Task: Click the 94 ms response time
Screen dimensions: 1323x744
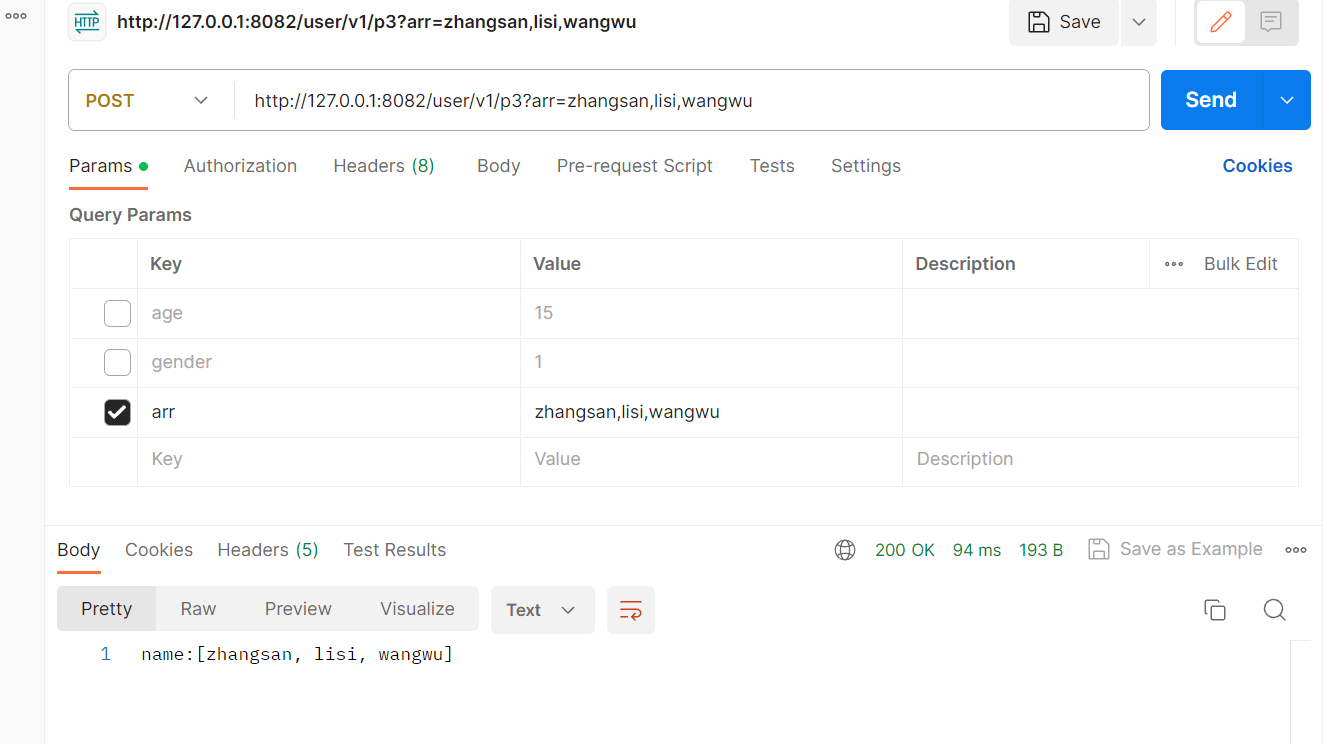Action: [x=977, y=550]
